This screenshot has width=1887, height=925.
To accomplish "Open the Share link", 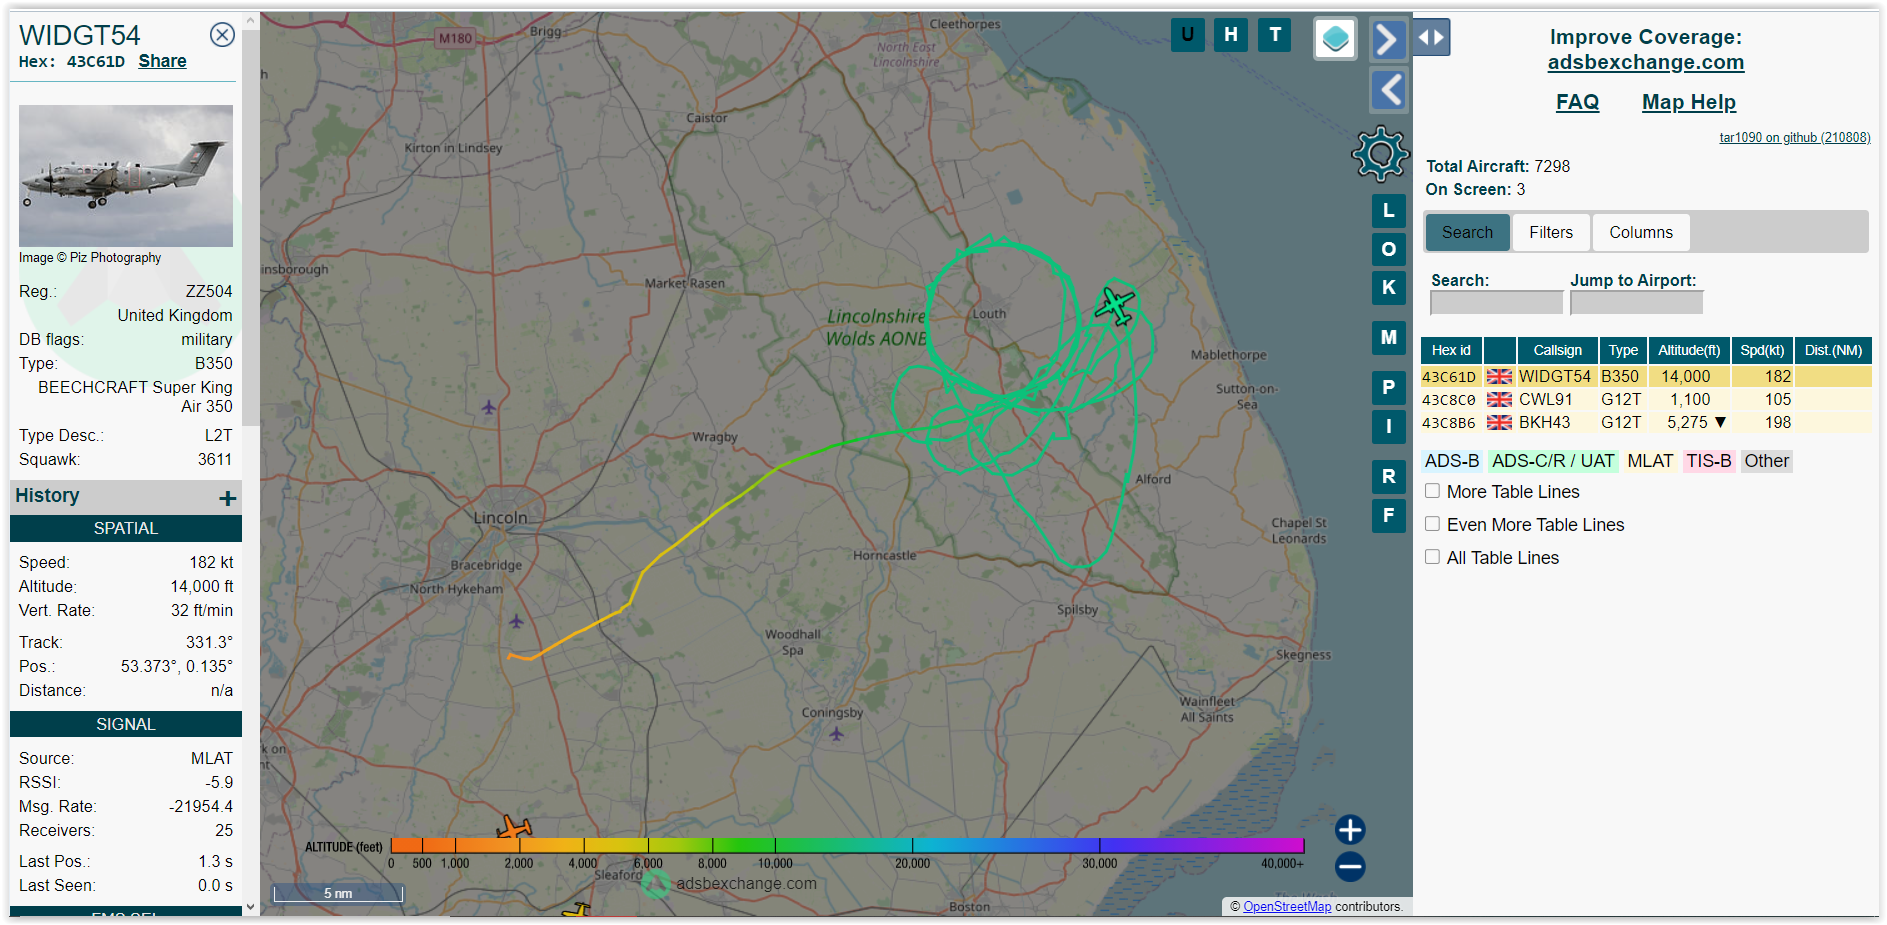I will (x=162, y=61).
